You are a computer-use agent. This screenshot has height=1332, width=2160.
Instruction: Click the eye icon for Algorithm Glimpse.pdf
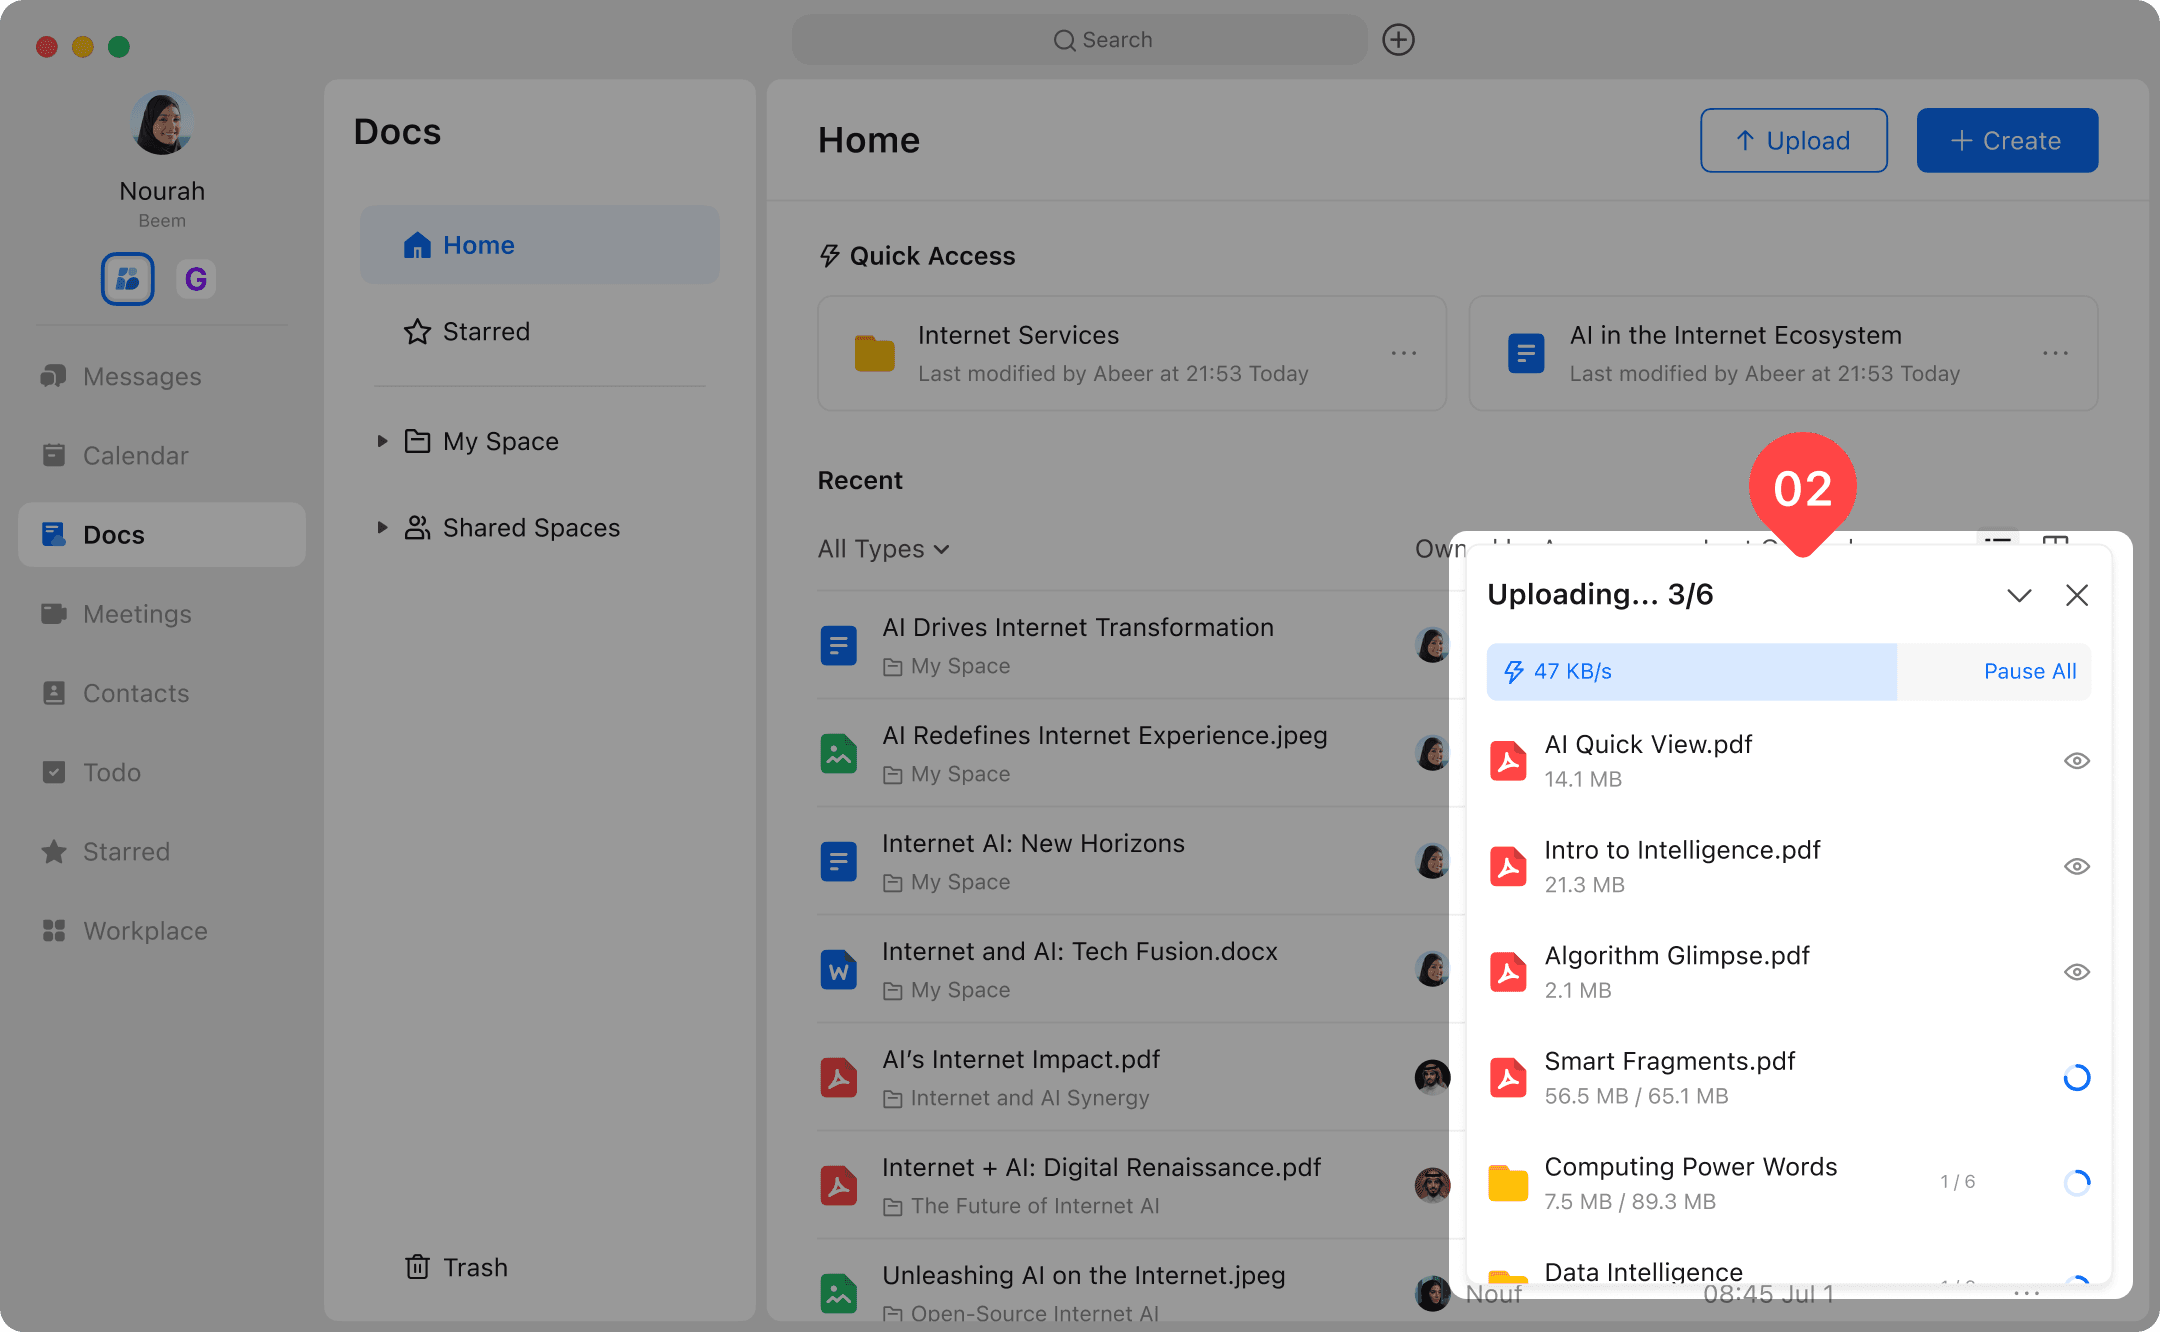(2077, 972)
